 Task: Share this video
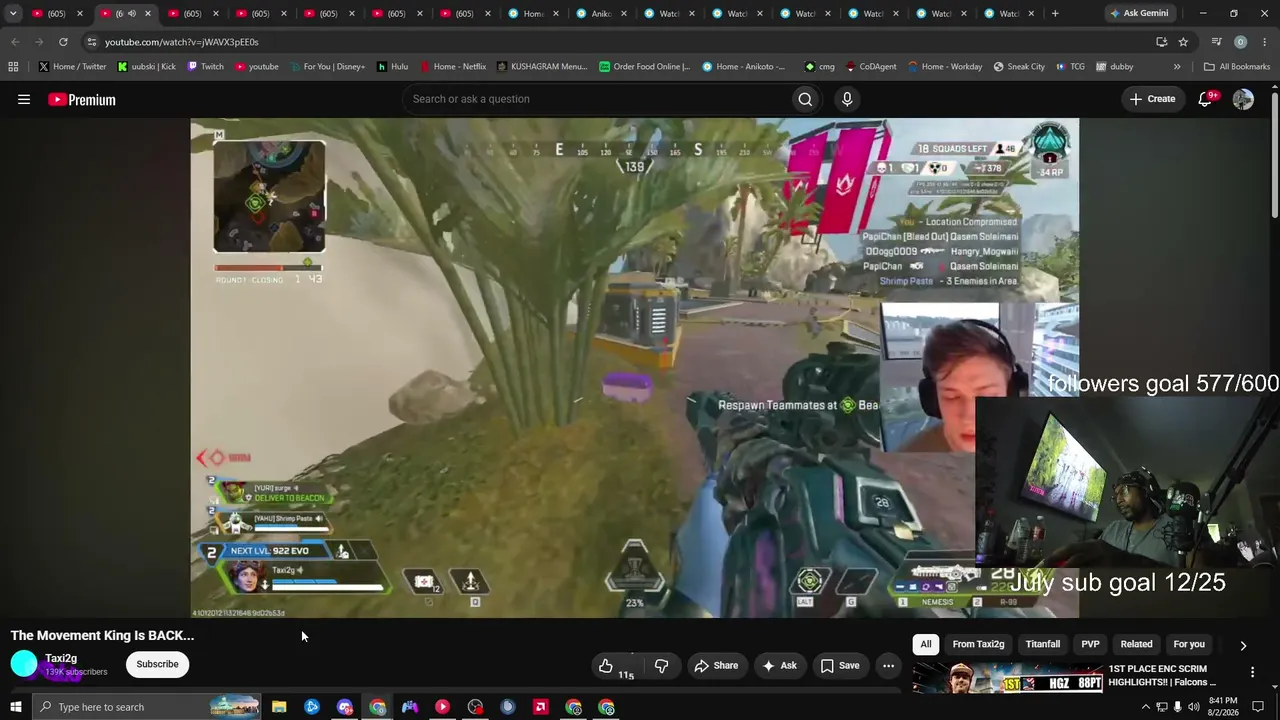click(716, 665)
